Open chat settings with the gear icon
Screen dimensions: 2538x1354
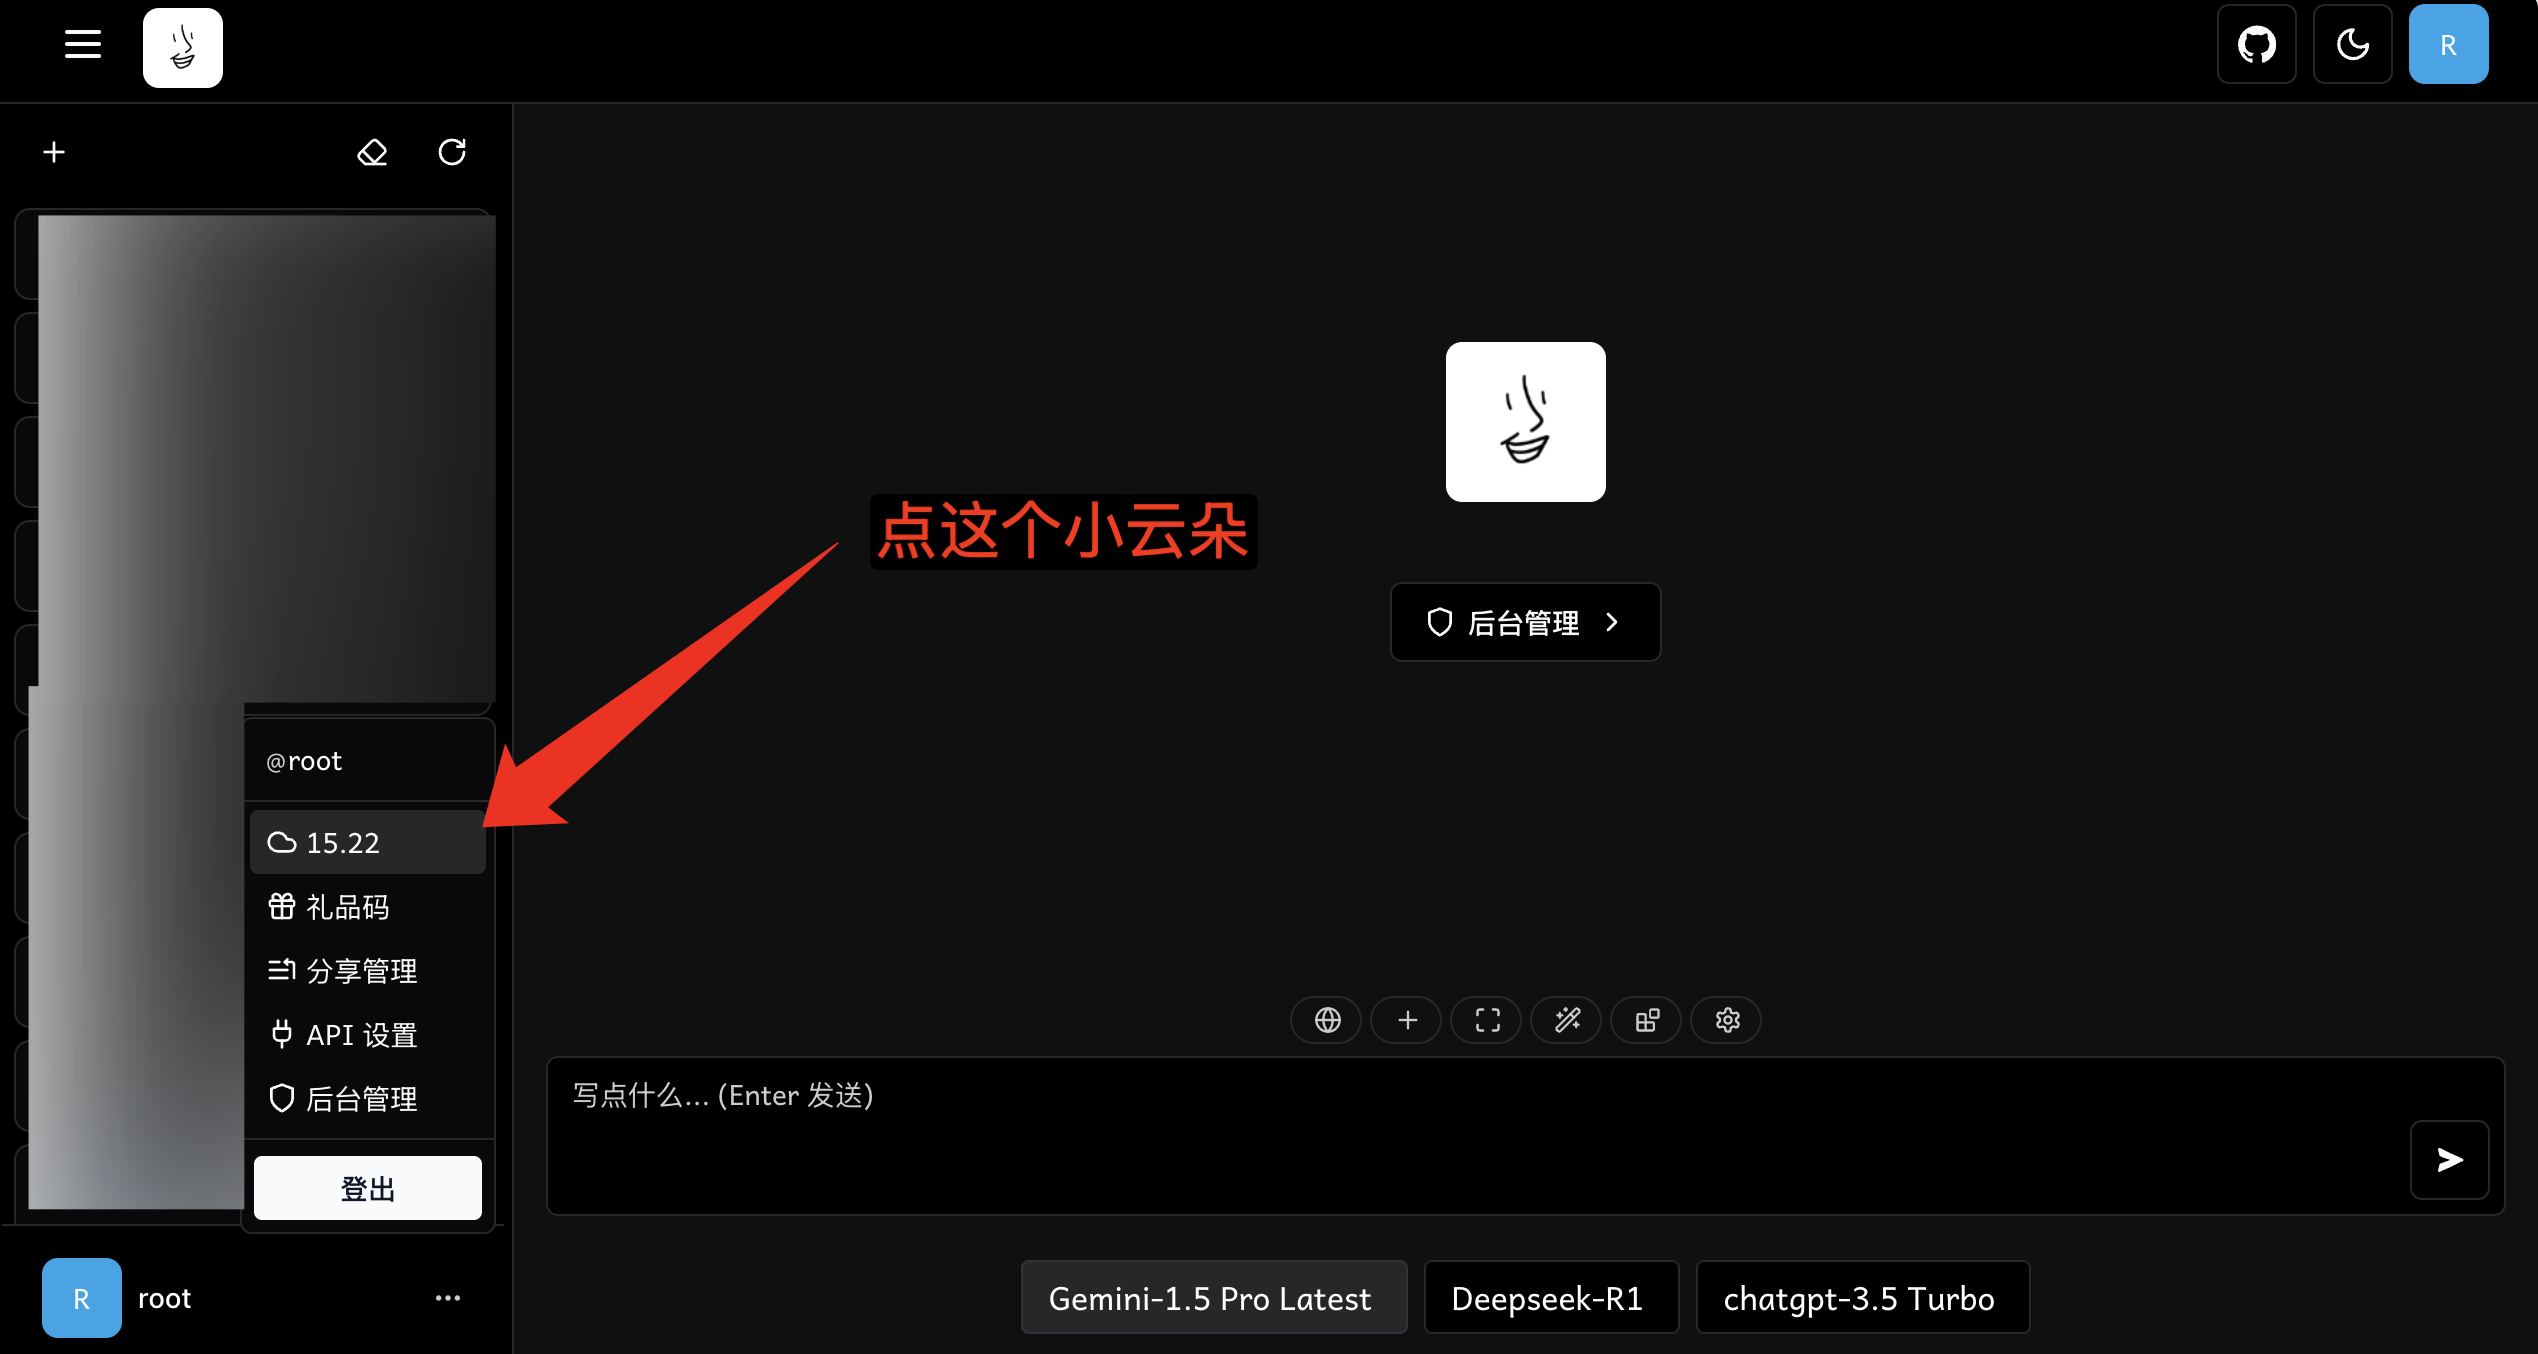coord(1727,1020)
